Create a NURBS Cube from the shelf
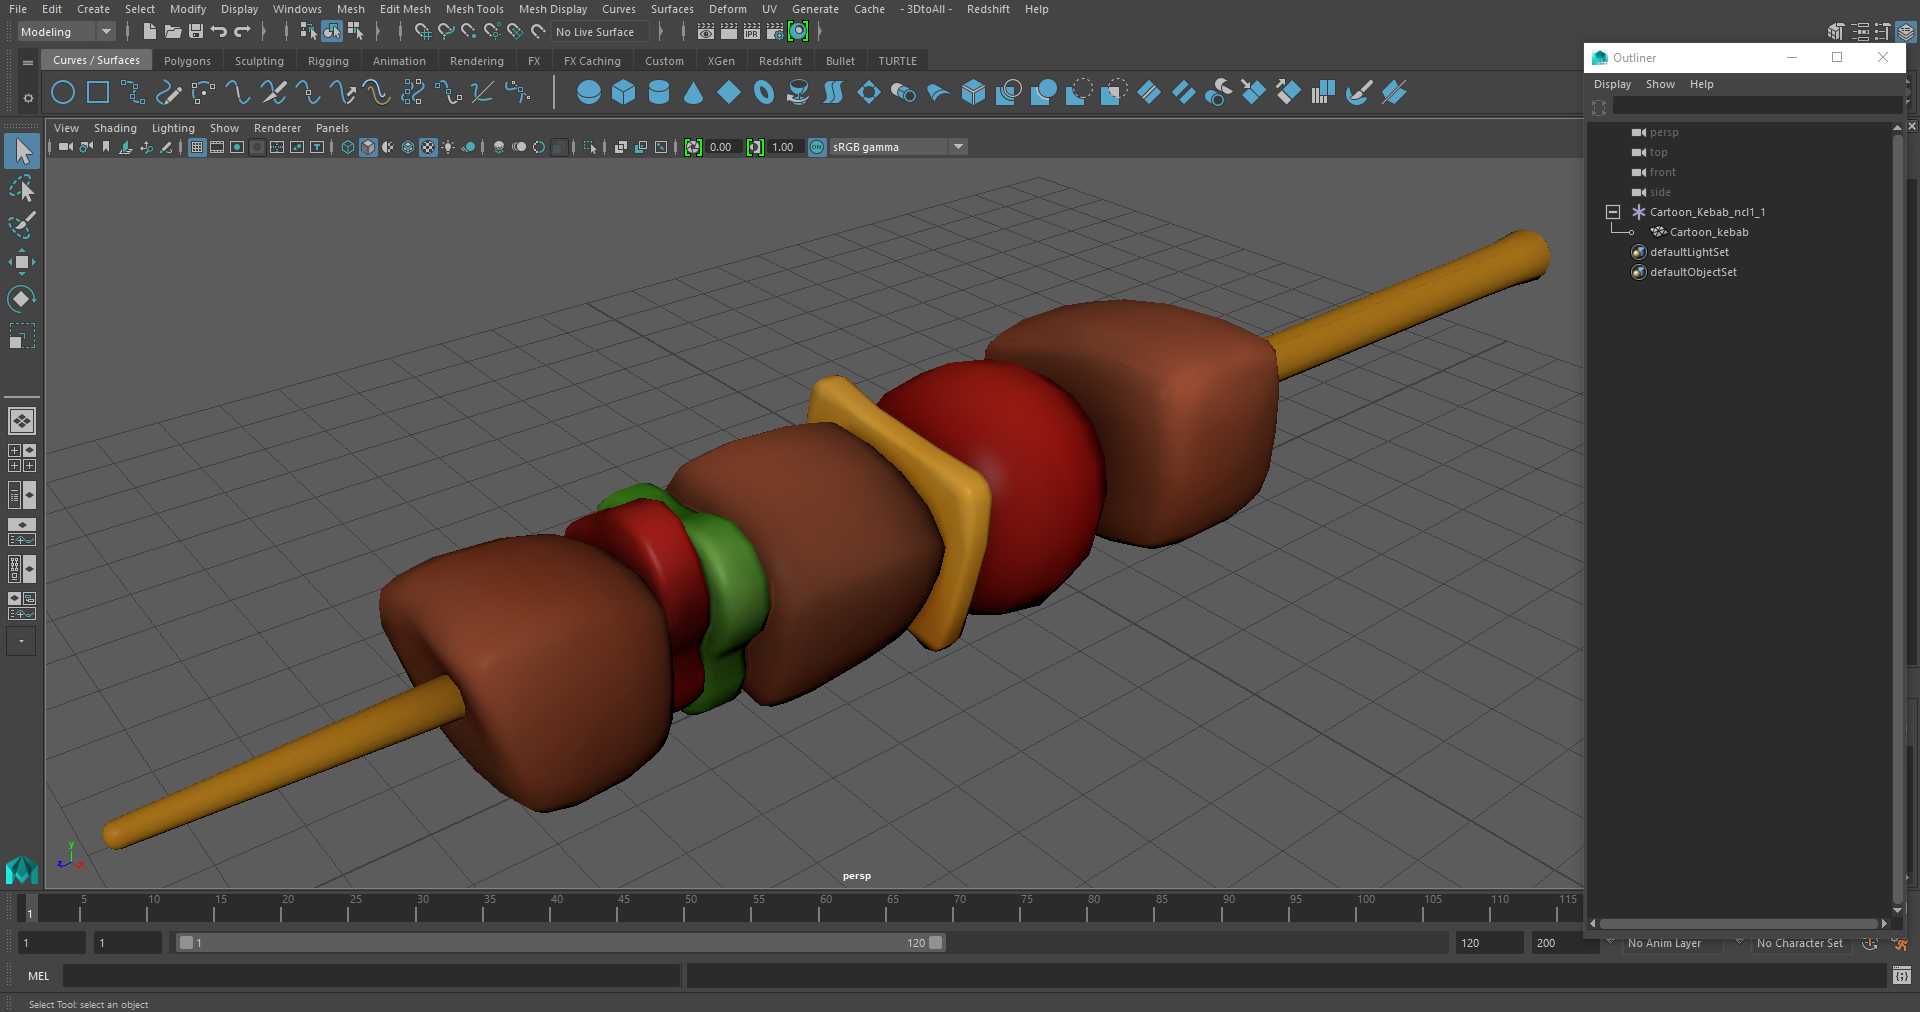 [624, 93]
